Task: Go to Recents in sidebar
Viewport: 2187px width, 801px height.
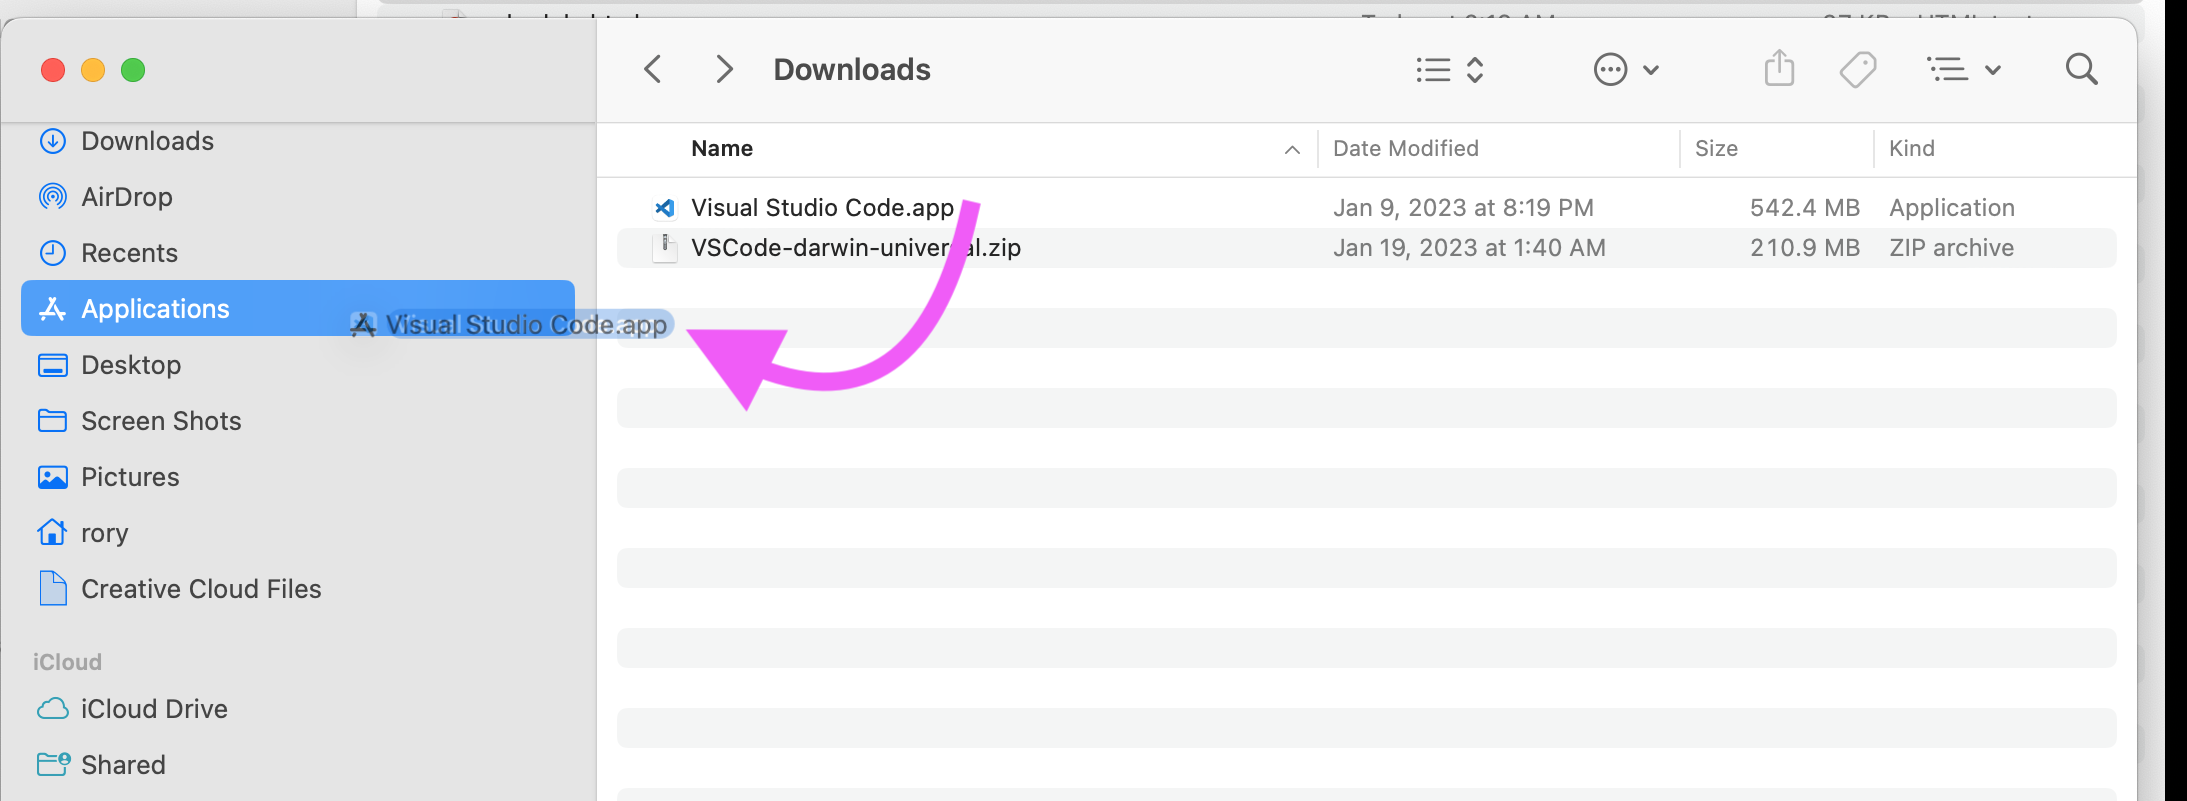Action: coord(129,253)
